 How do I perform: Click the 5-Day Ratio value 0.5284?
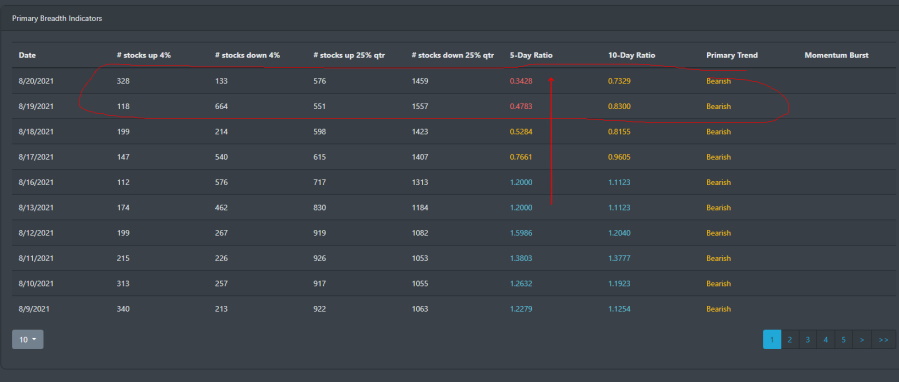point(521,132)
